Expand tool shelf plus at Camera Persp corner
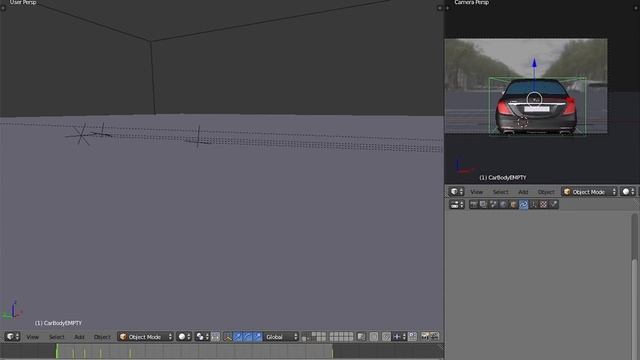The height and width of the screenshot is (360, 640). pos(447,8)
